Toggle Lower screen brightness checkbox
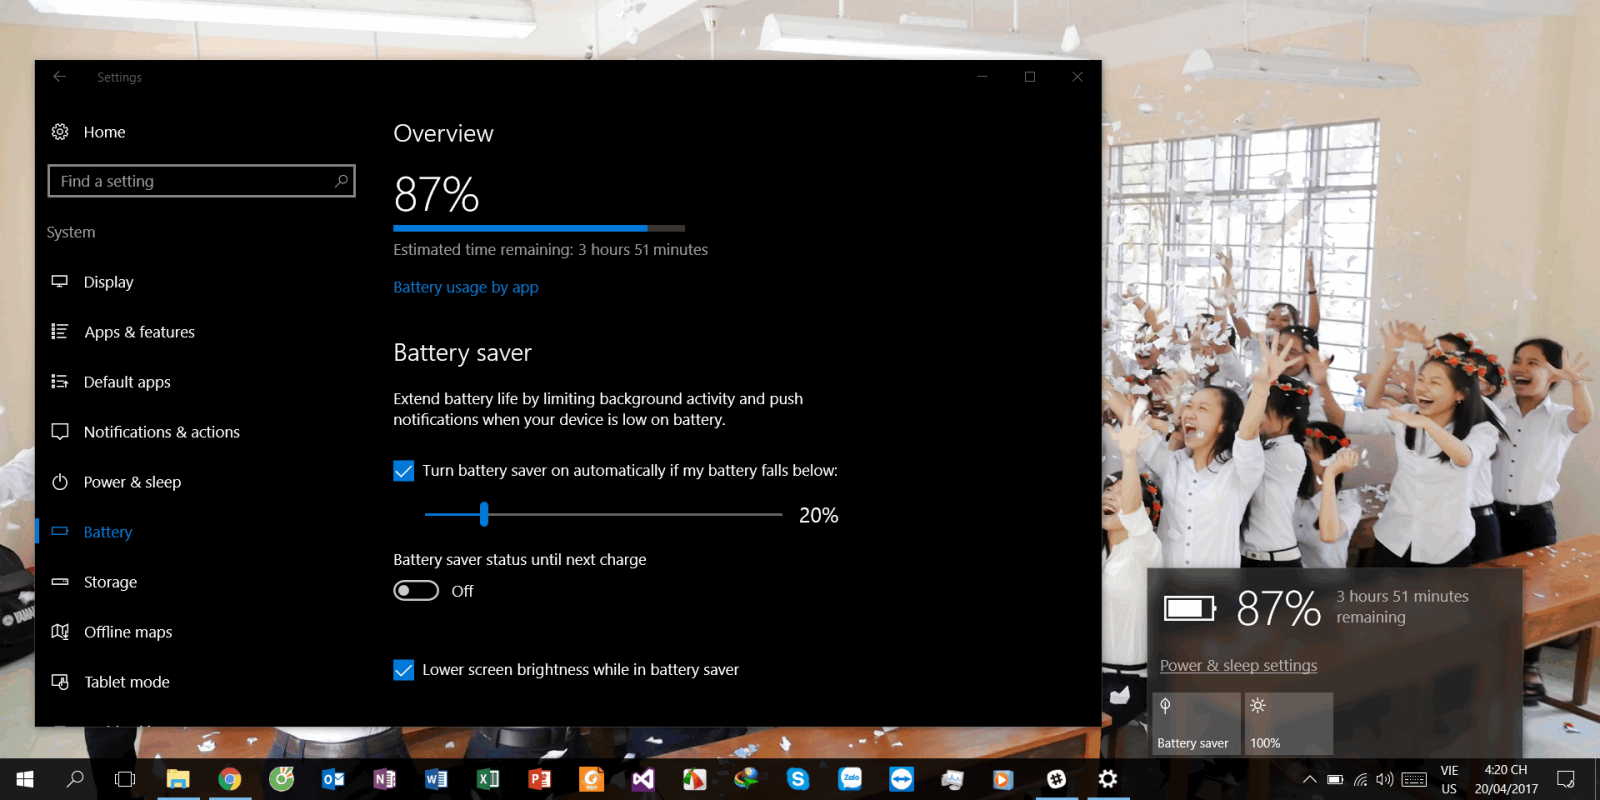This screenshot has height=800, width=1600. tap(404, 670)
